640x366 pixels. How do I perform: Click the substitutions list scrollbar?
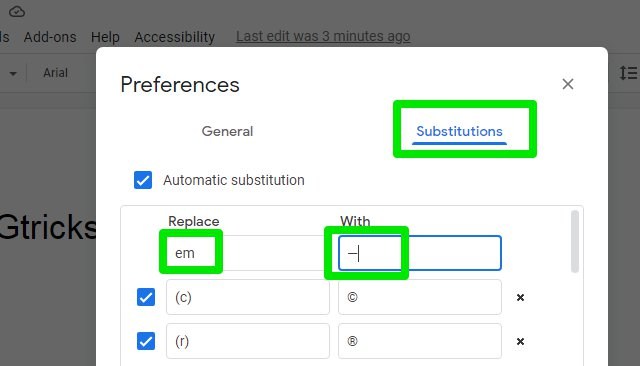pos(575,241)
